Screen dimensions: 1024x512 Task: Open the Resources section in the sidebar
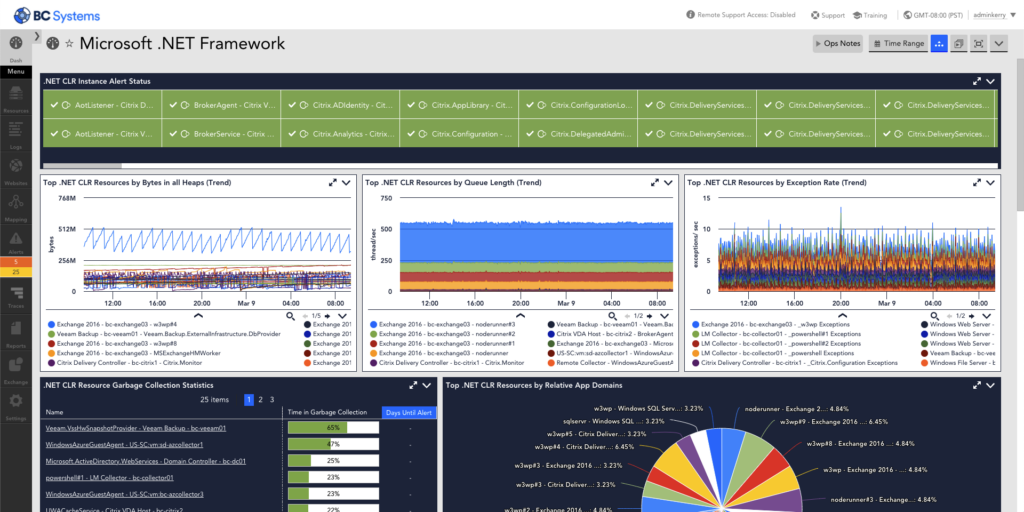[x=16, y=99]
